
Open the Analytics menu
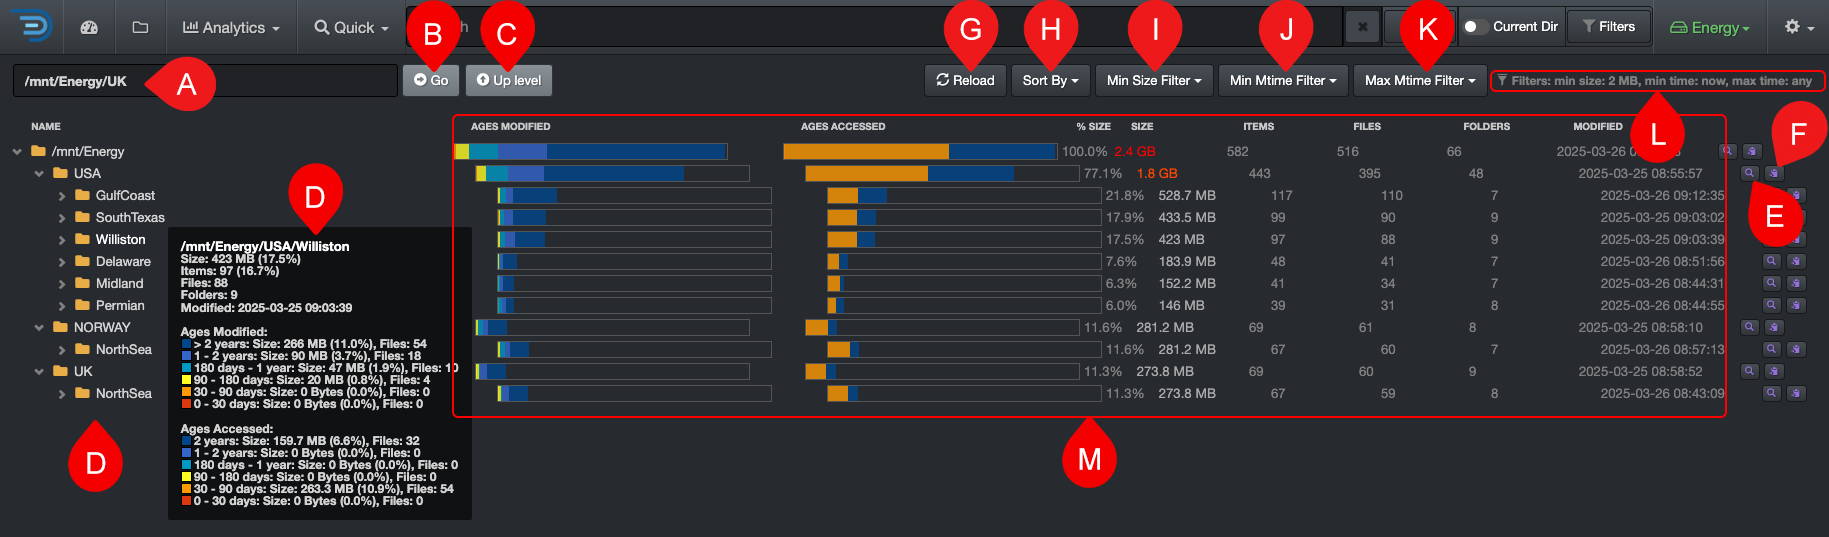pyautogui.click(x=231, y=27)
